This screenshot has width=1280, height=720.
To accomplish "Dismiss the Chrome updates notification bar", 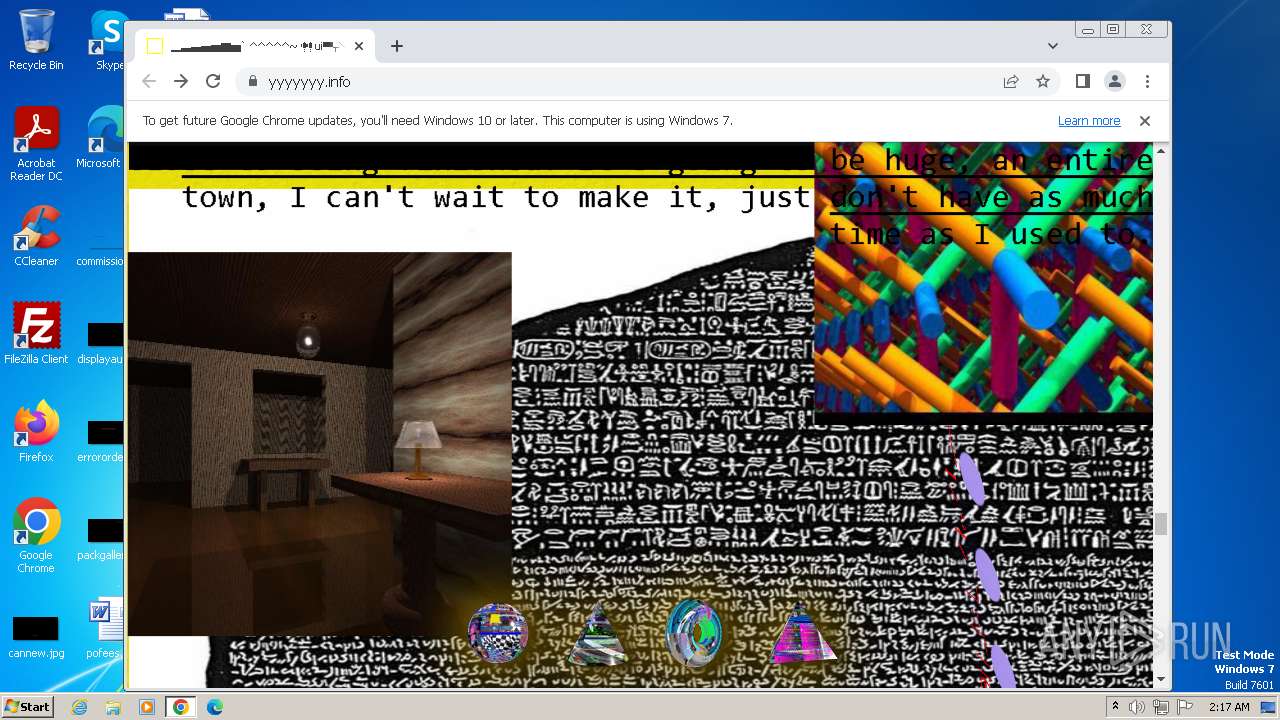I will pyautogui.click(x=1145, y=121).
